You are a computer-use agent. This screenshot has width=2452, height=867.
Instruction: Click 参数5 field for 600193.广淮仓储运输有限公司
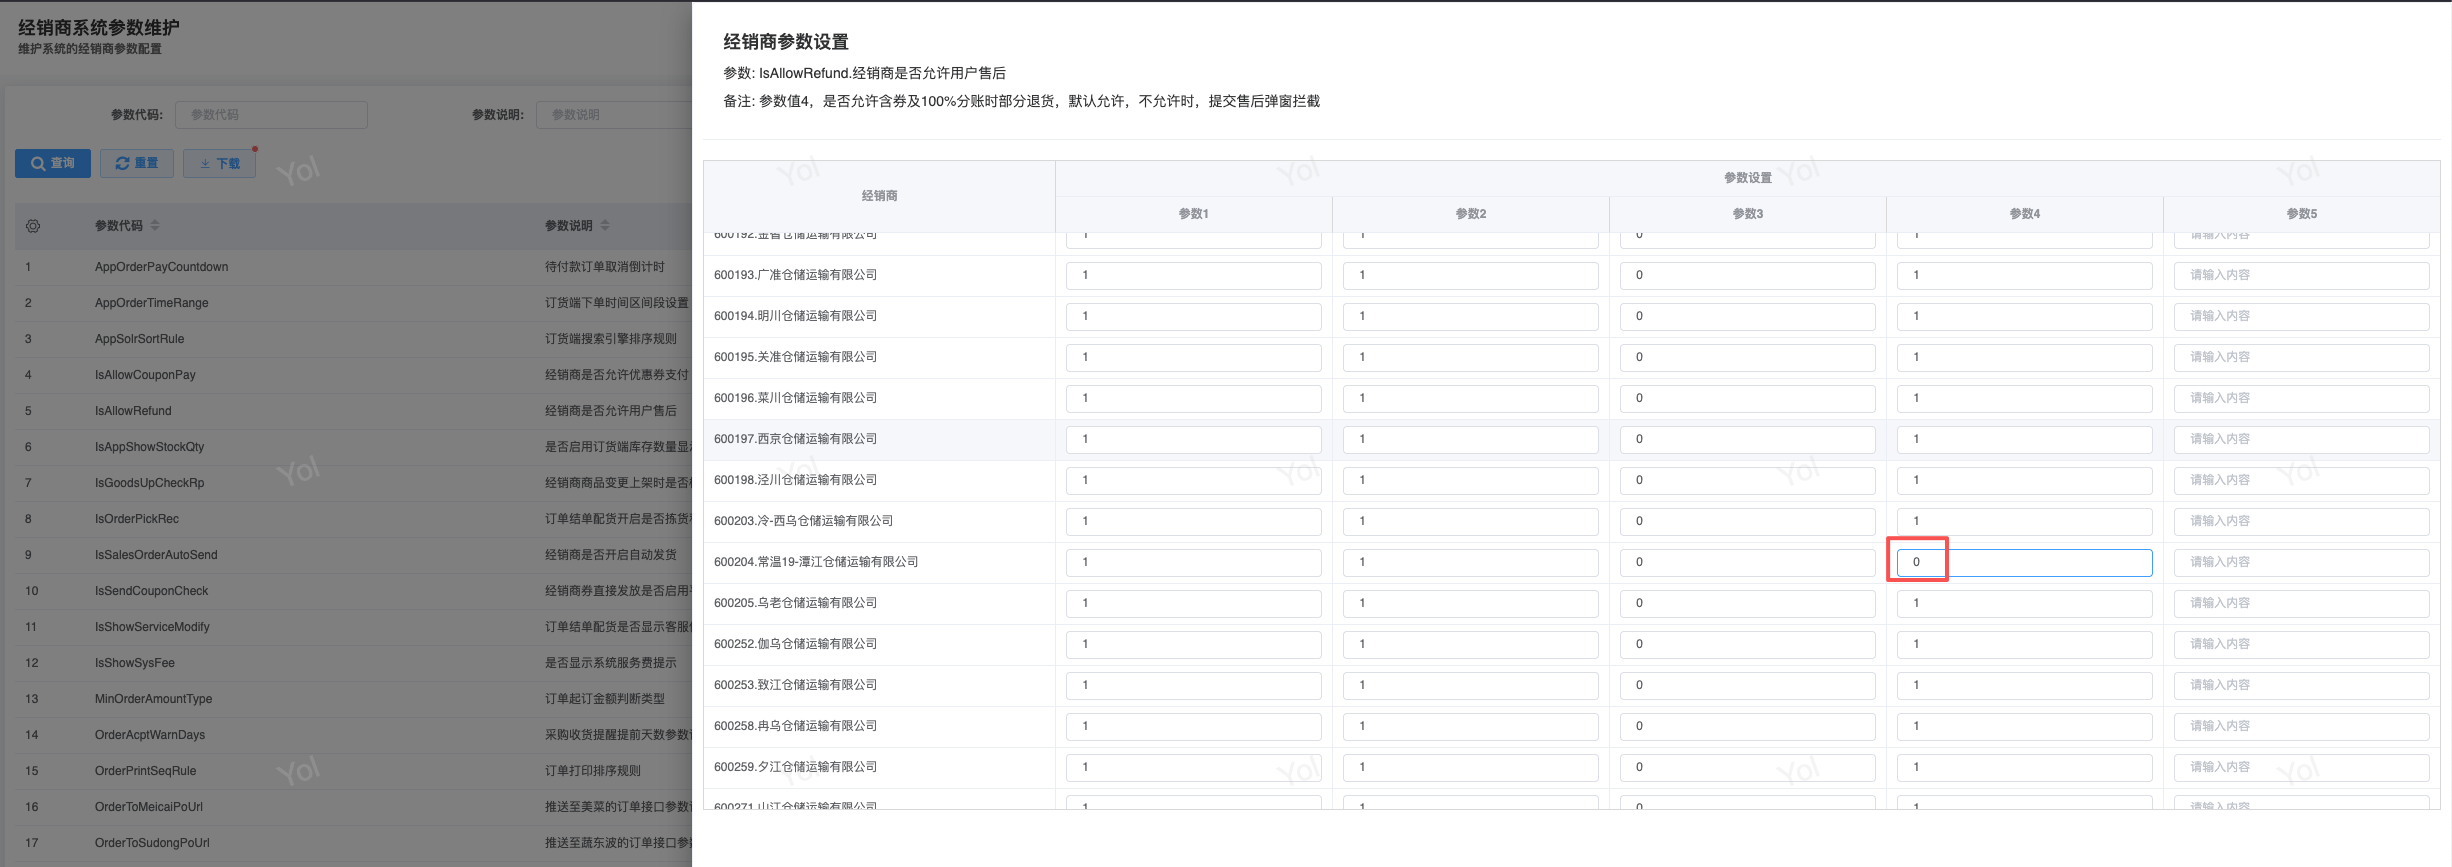click(2300, 275)
